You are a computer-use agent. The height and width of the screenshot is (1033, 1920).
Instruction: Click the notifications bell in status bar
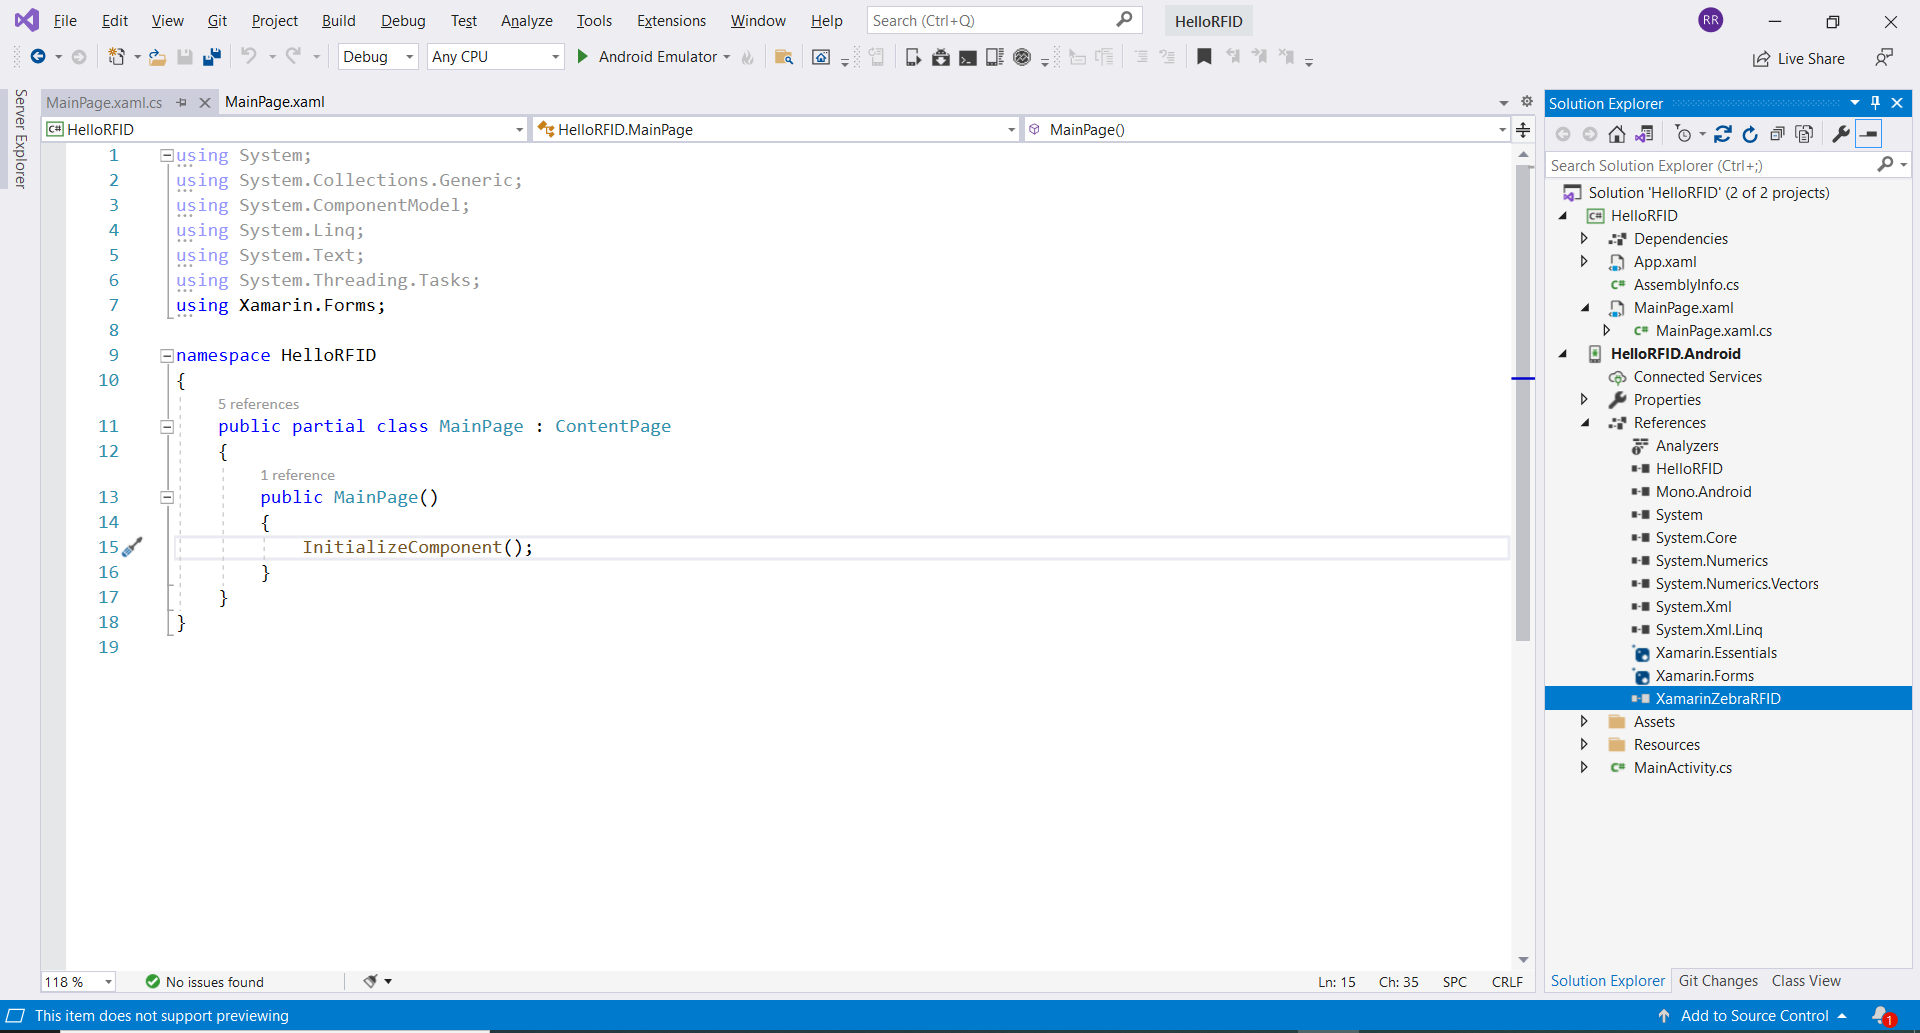(x=1883, y=1016)
